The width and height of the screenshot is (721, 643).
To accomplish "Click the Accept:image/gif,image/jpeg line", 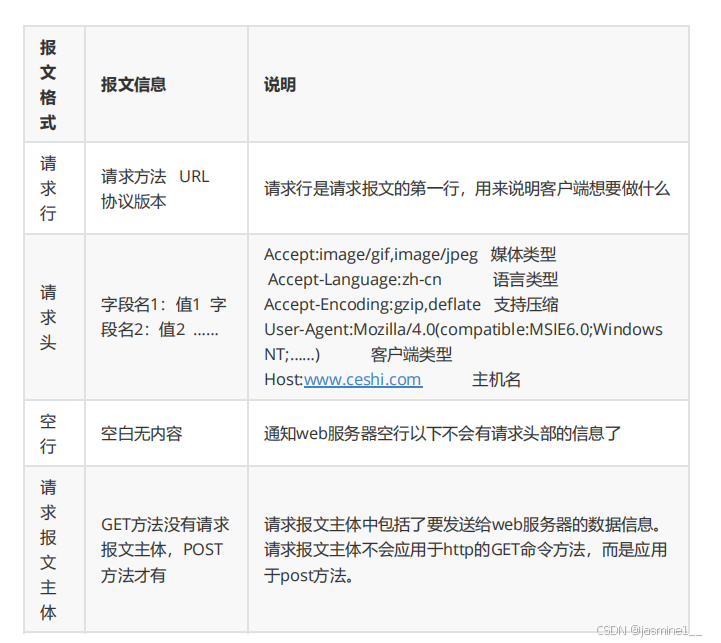I will tap(371, 254).
